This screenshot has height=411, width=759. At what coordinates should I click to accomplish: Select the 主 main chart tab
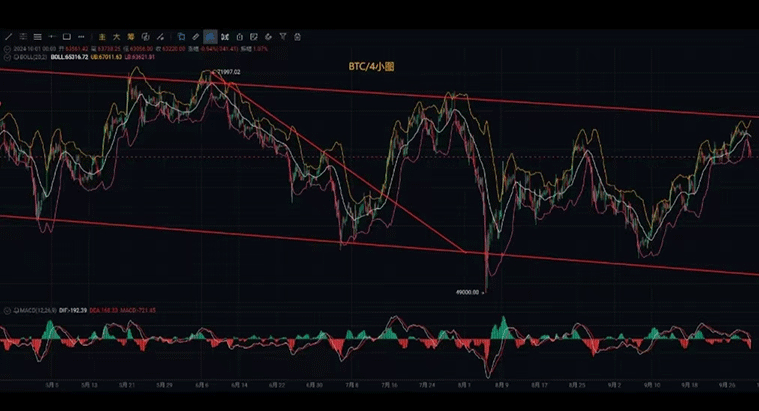click(103, 37)
